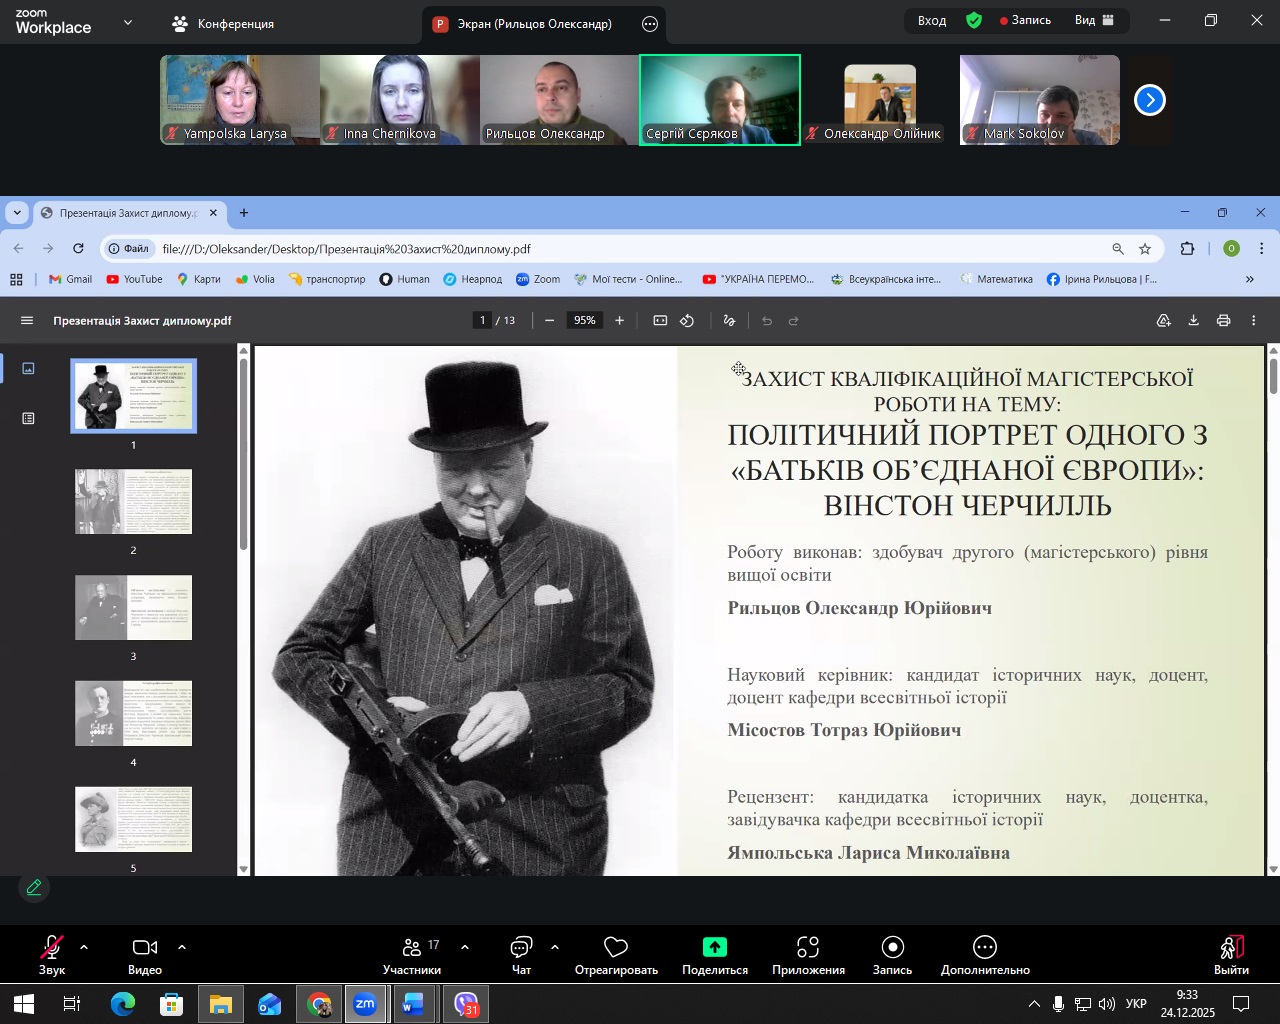Screen dimensions: 1280x1024
Task: Click the annotation pencil icon
Action: pyautogui.click(x=34, y=887)
